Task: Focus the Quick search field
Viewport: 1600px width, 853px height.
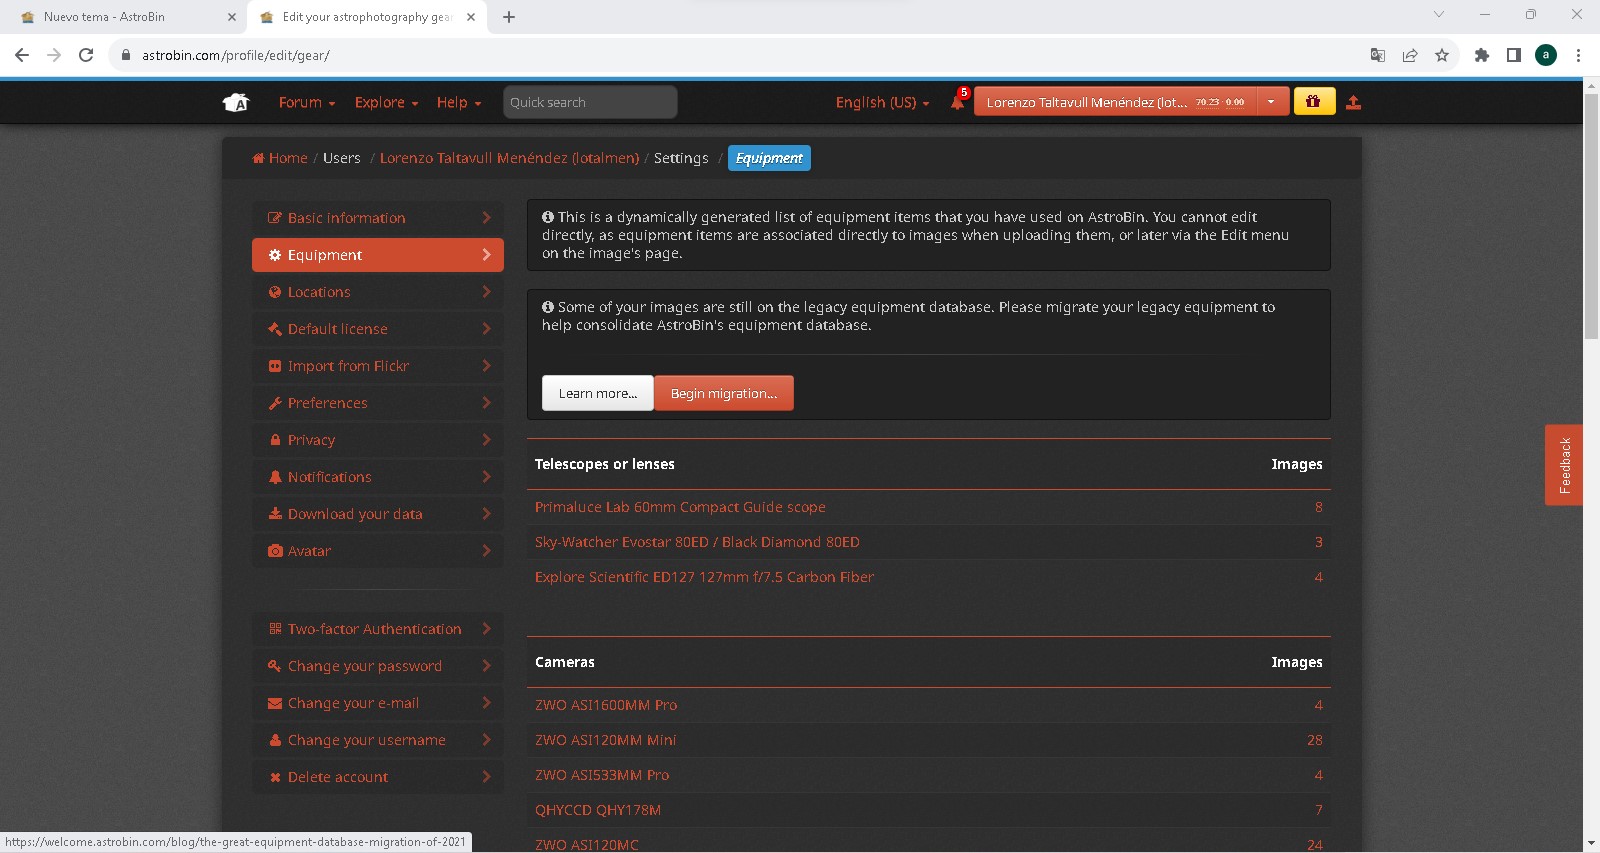Action: [590, 102]
